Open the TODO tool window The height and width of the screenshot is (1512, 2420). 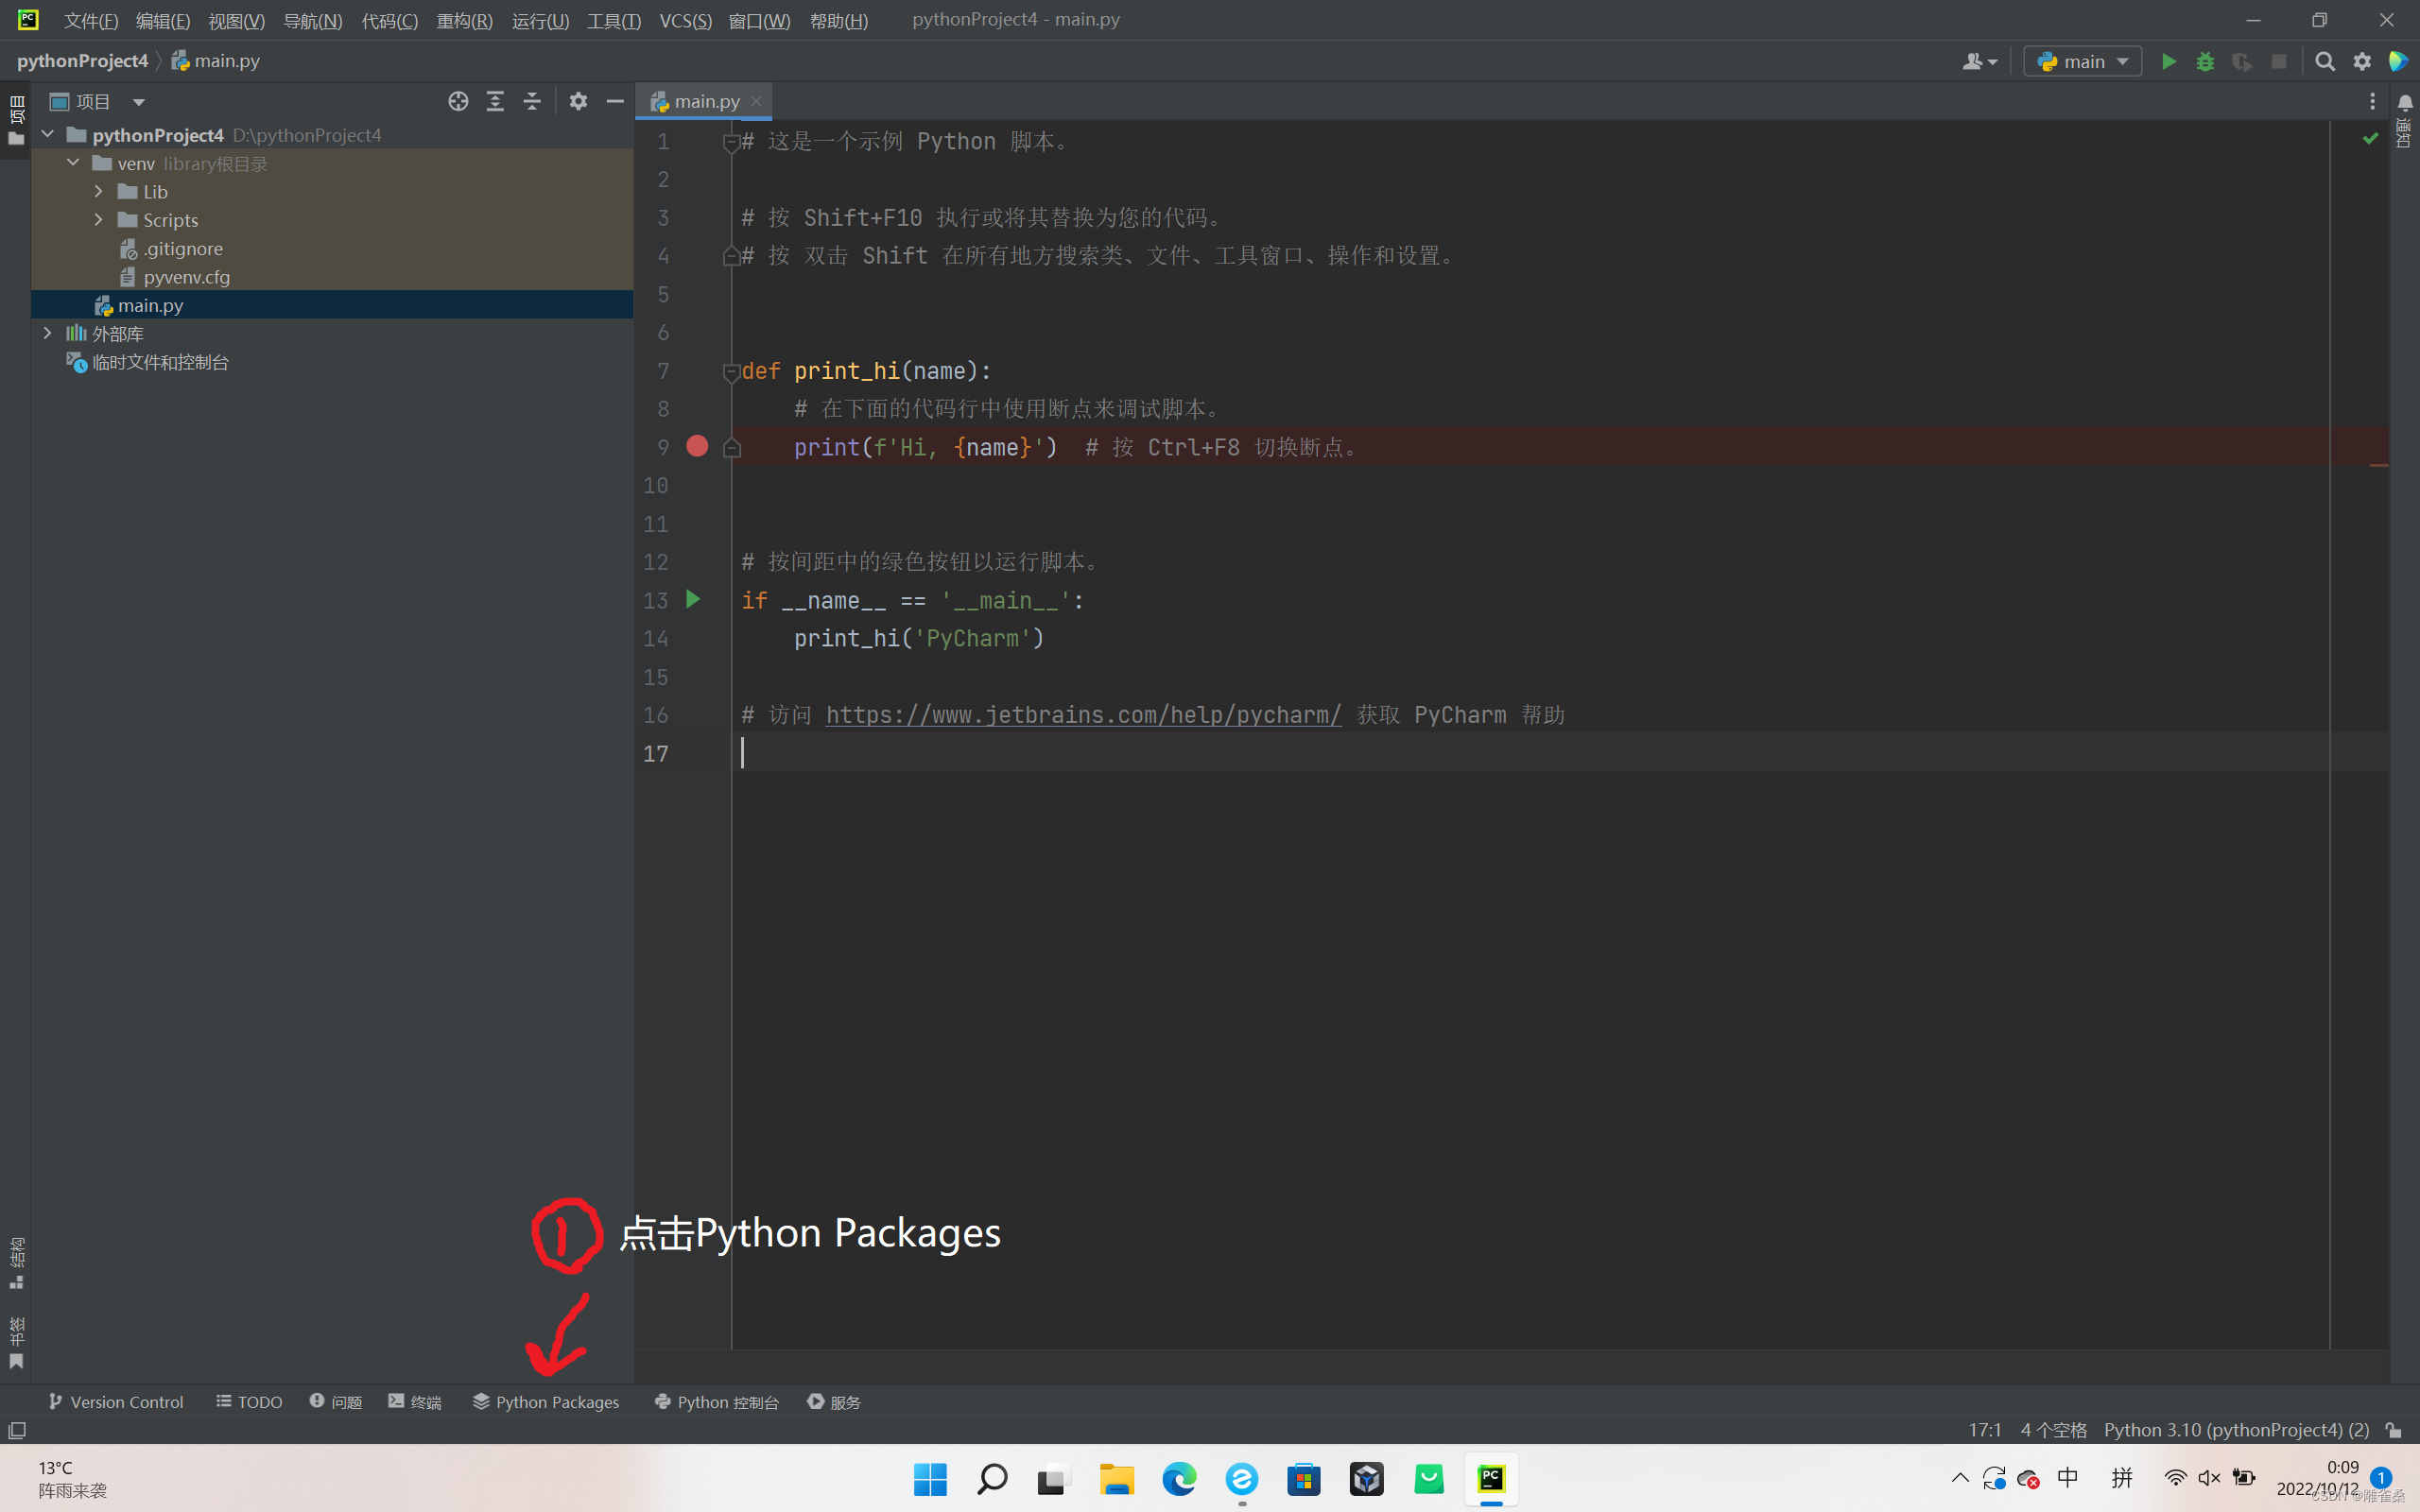[249, 1401]
